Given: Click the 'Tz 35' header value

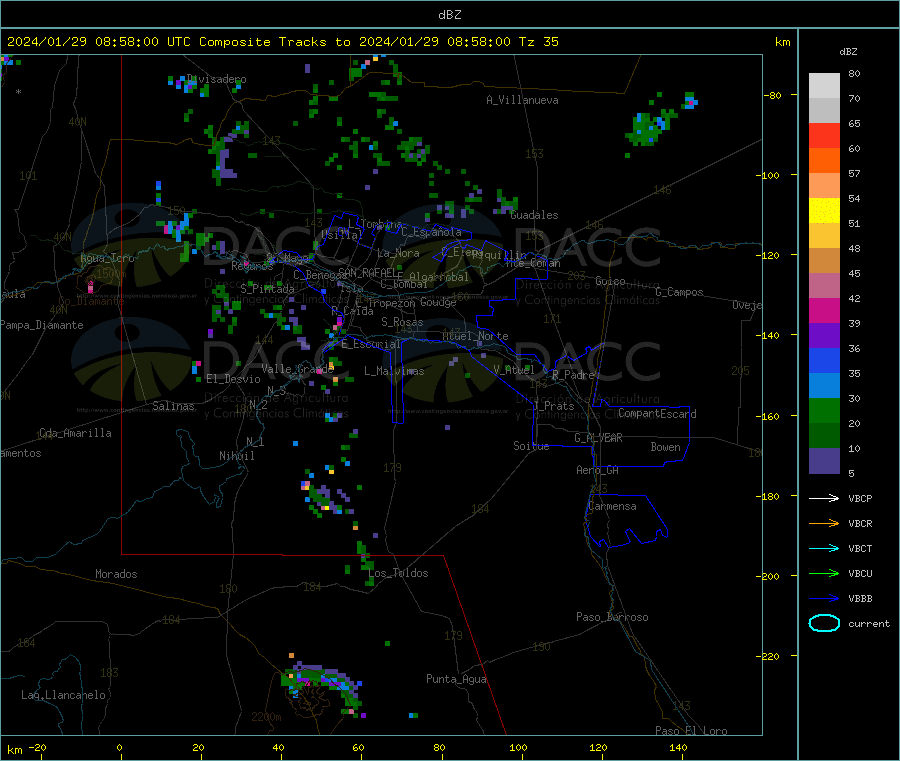Looking at the screenshot, I should click(538, 42).
